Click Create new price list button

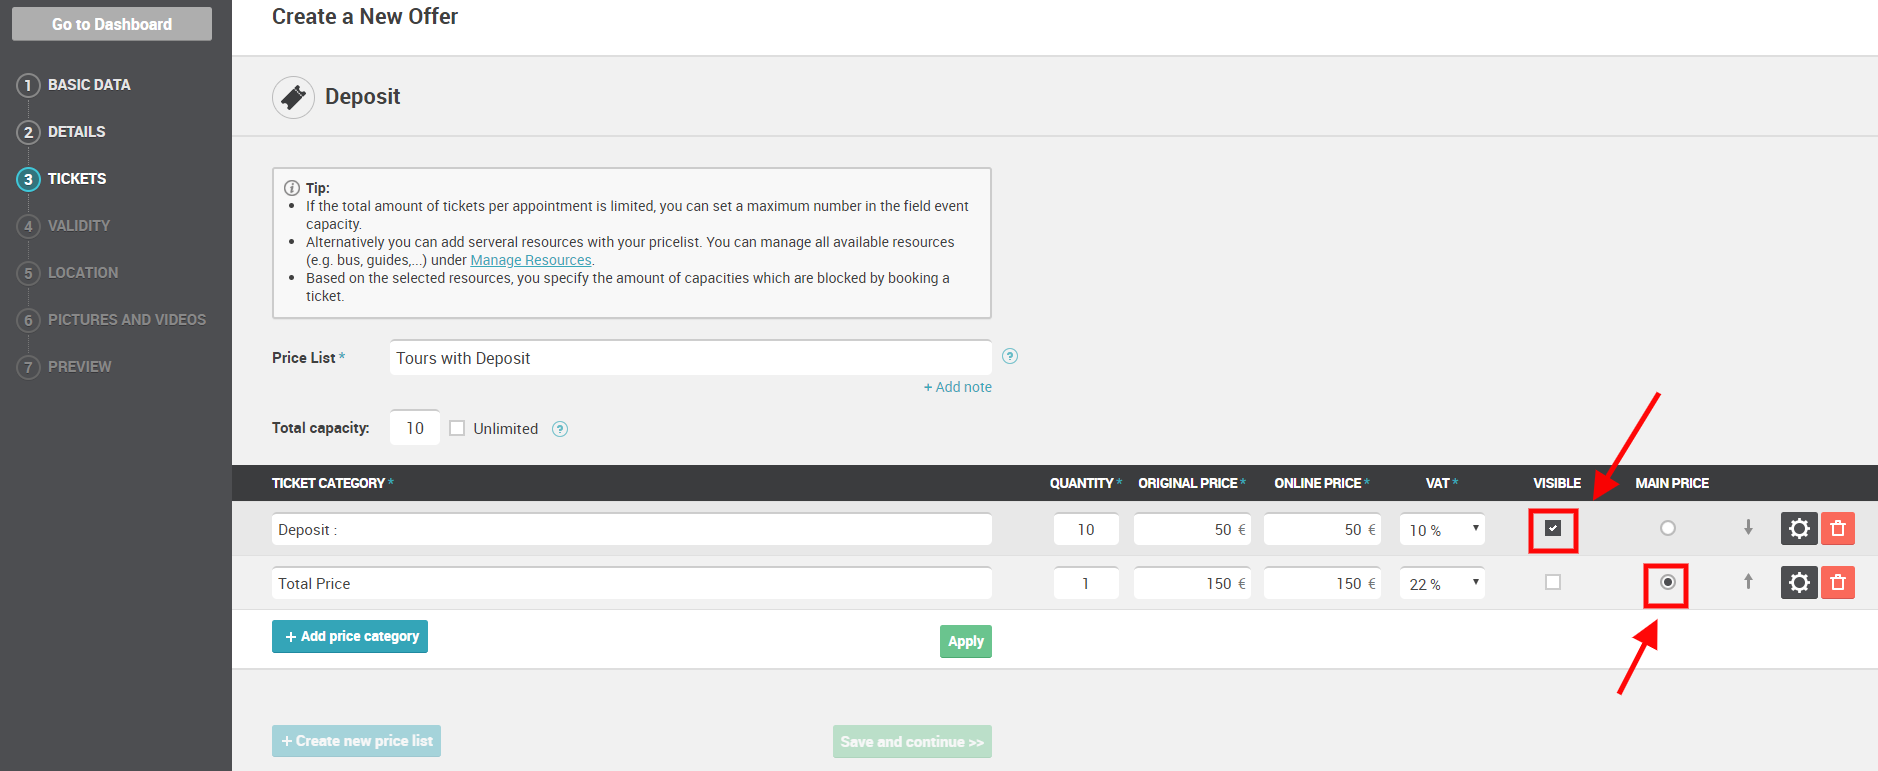point(357,741)
